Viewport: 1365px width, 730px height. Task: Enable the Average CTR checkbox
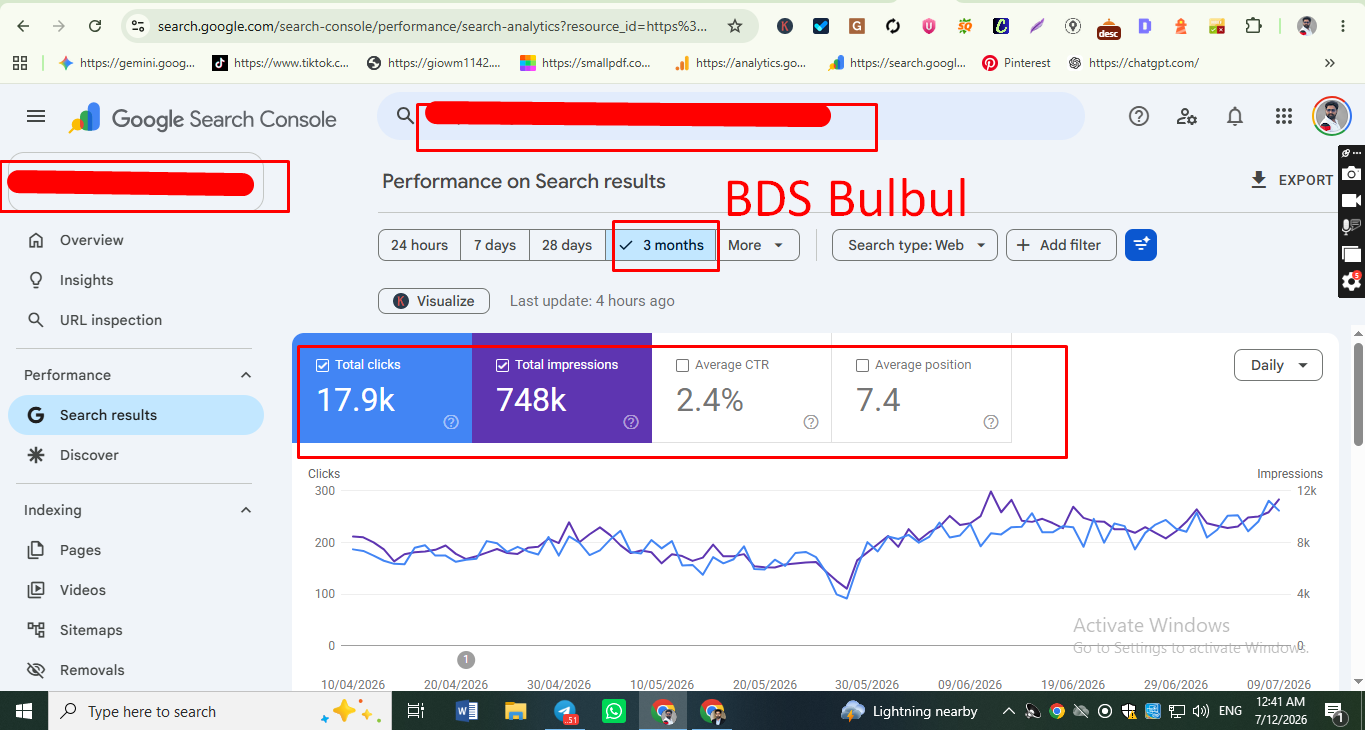(682, 365)
